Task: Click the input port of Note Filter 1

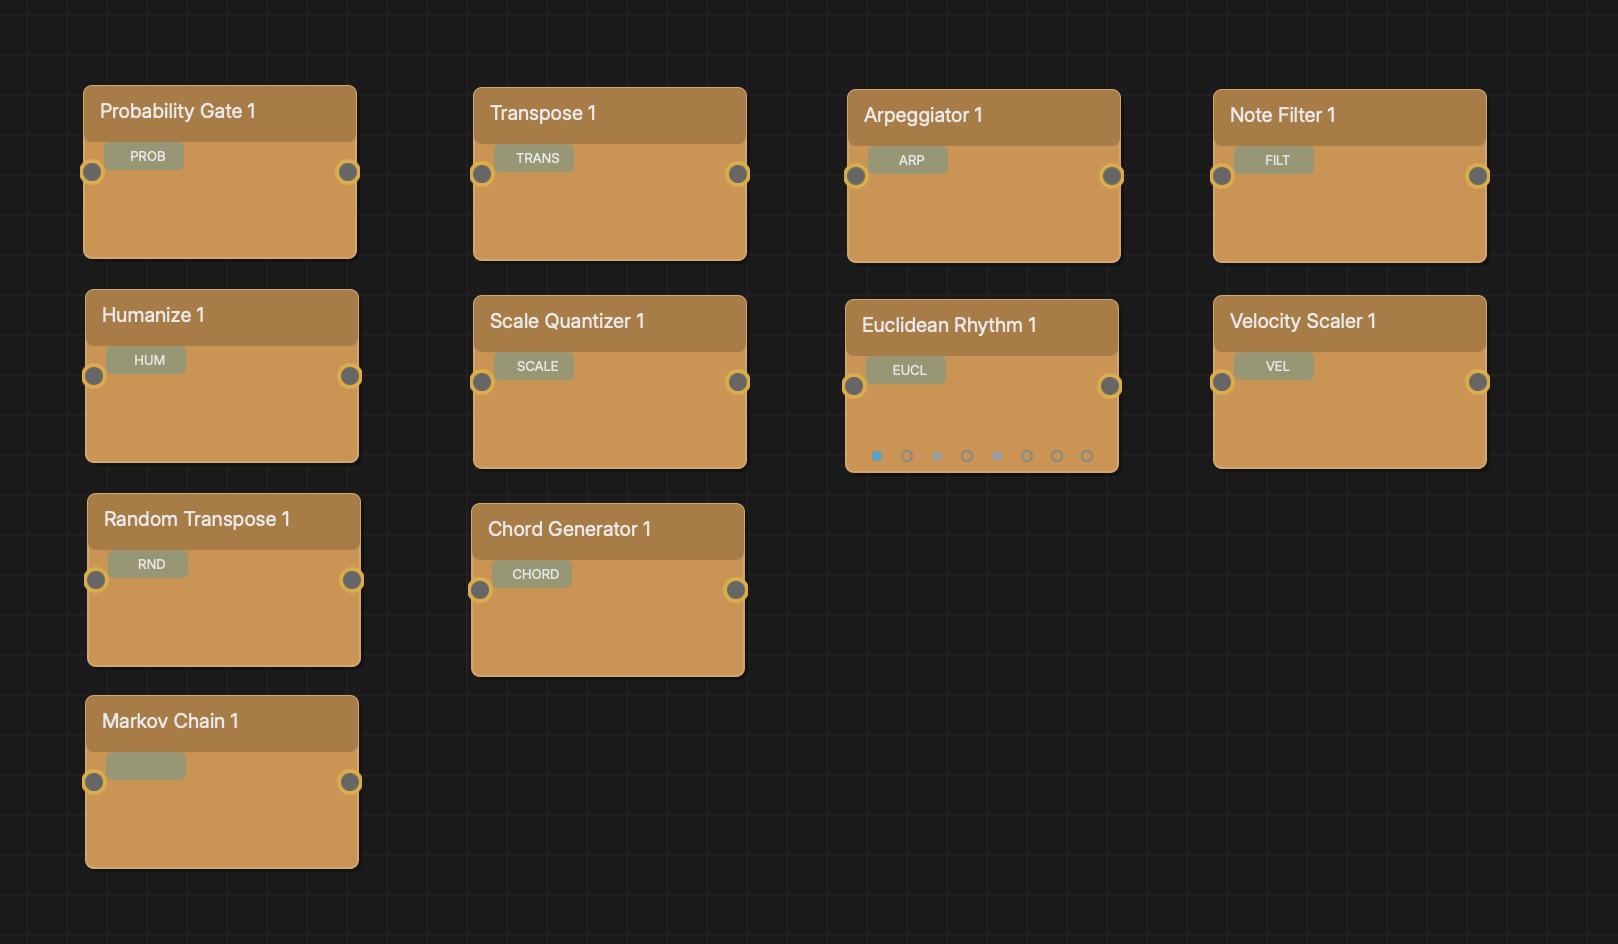Action: point(1222,176)
